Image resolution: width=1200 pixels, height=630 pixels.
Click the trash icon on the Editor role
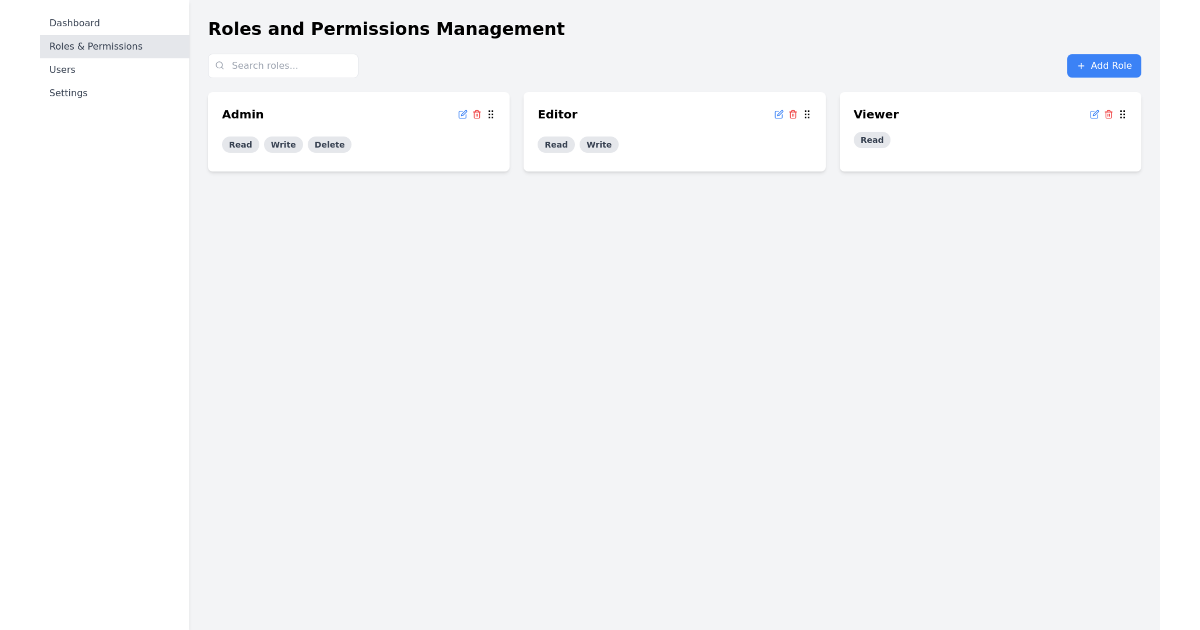coord(793,114)
